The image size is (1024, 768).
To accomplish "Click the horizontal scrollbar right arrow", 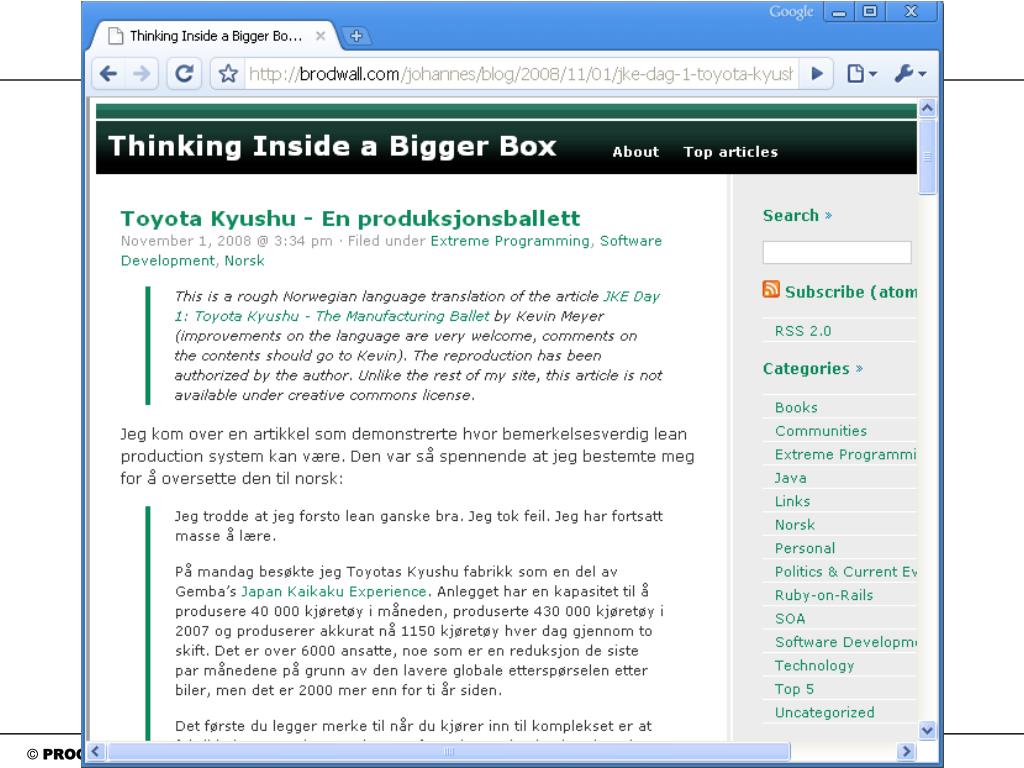I will tap(905, 751).
